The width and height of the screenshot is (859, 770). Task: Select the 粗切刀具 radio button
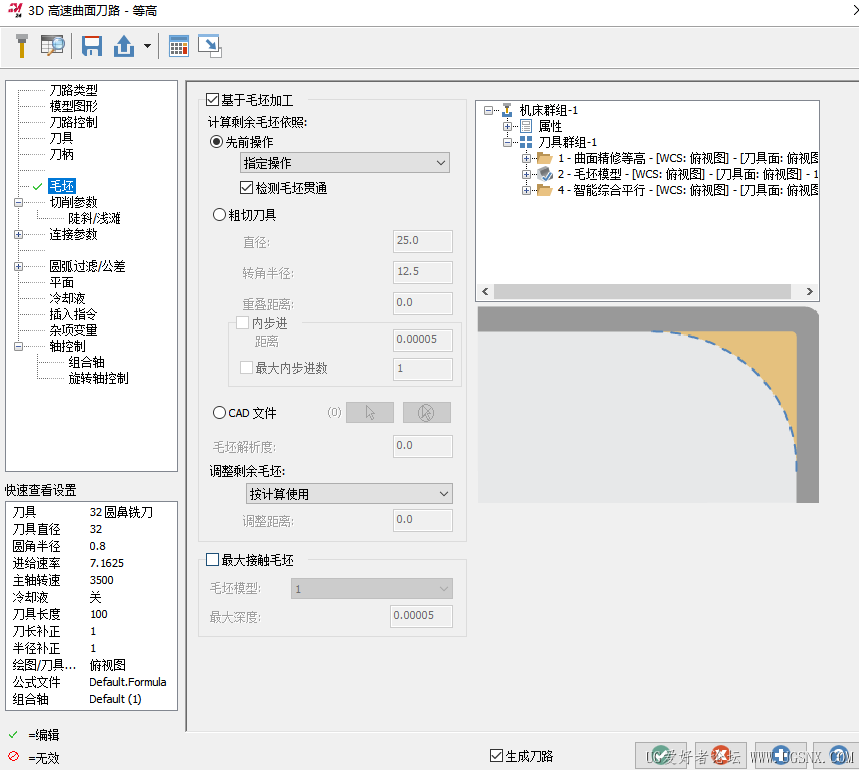pos(219,215)
